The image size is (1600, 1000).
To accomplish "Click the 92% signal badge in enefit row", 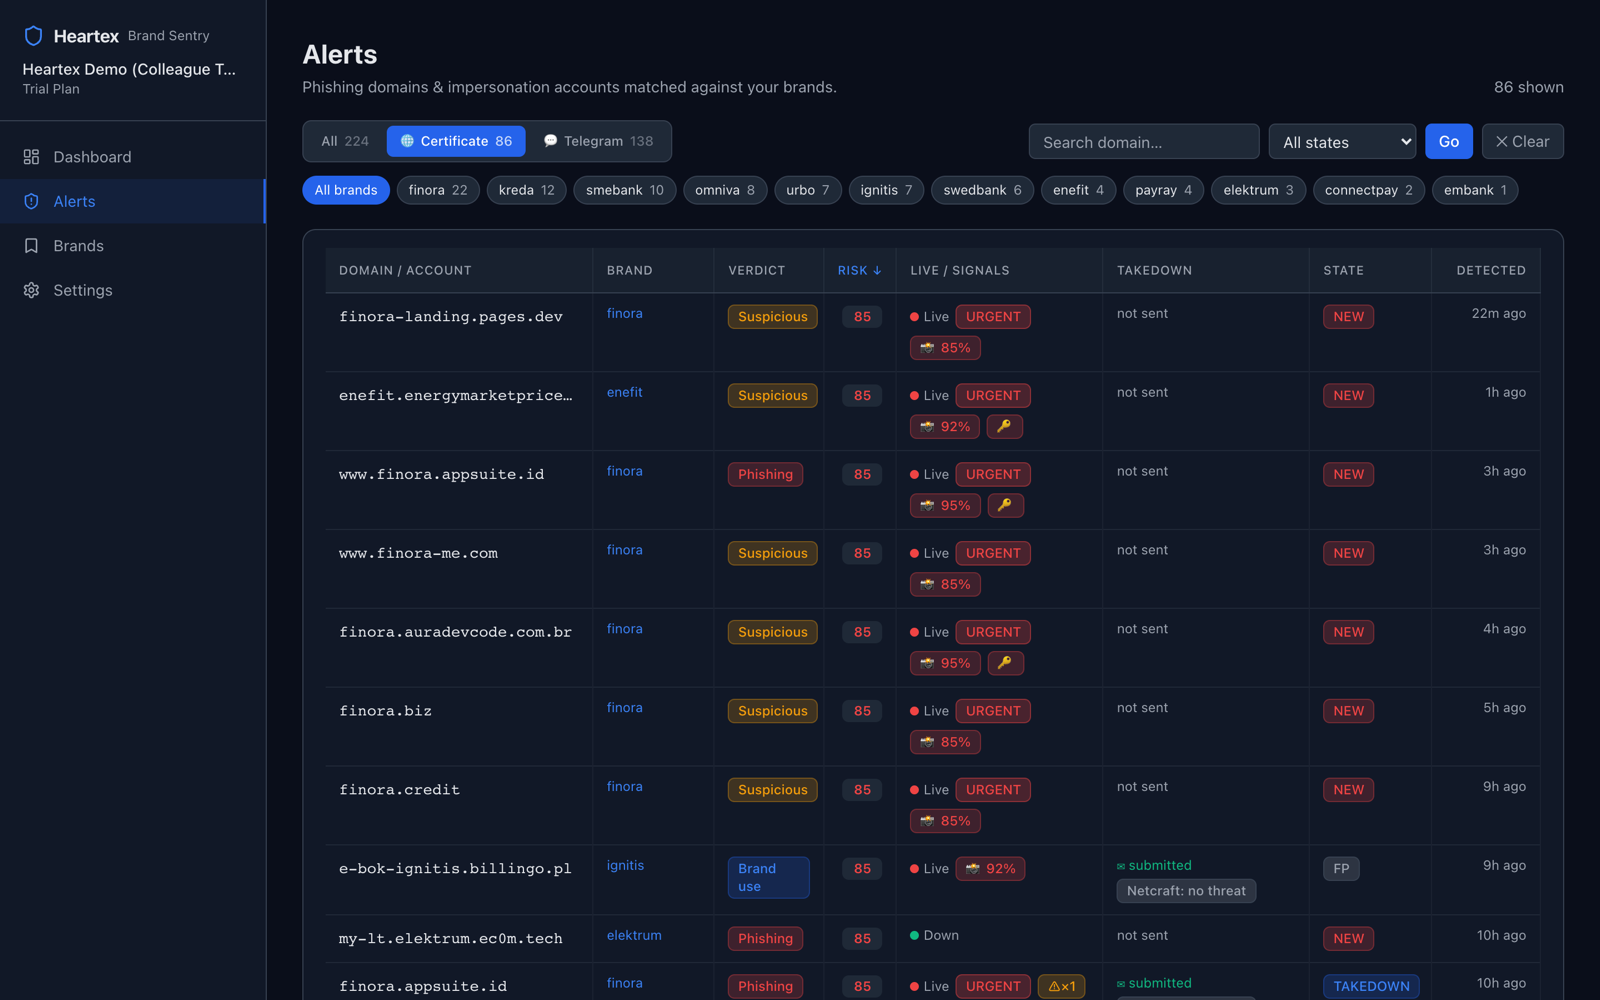I will tap(945, 427).
